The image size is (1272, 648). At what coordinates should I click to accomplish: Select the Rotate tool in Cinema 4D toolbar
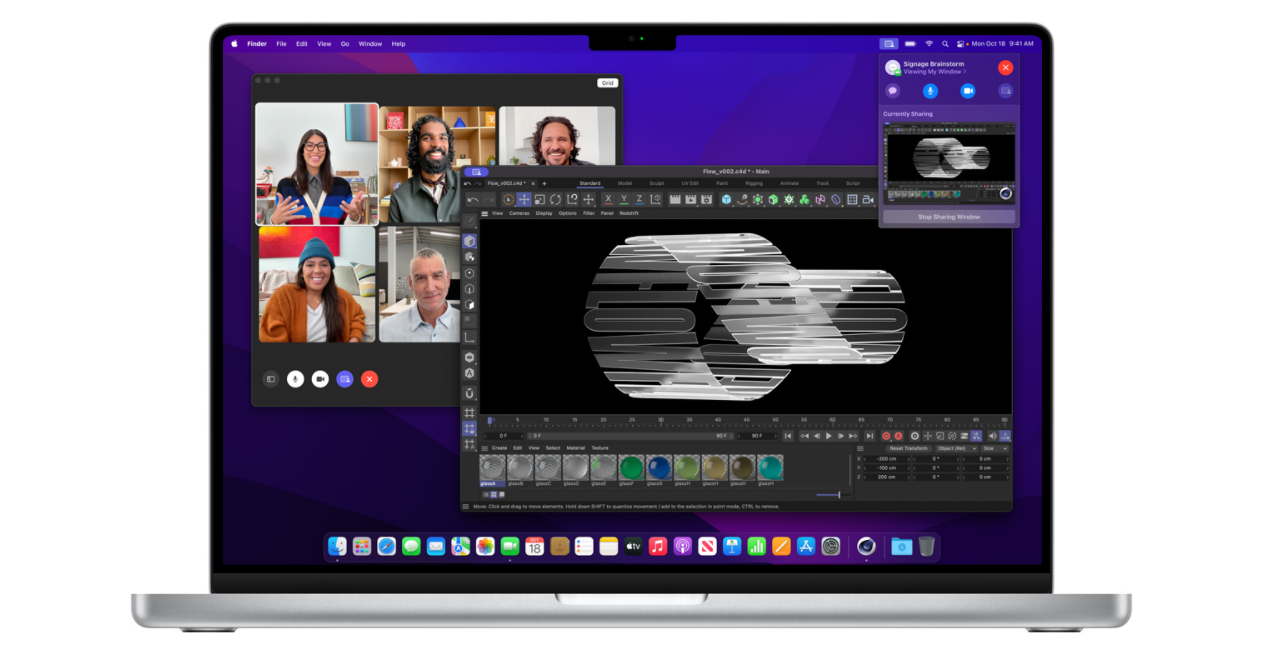coord(555,199)
